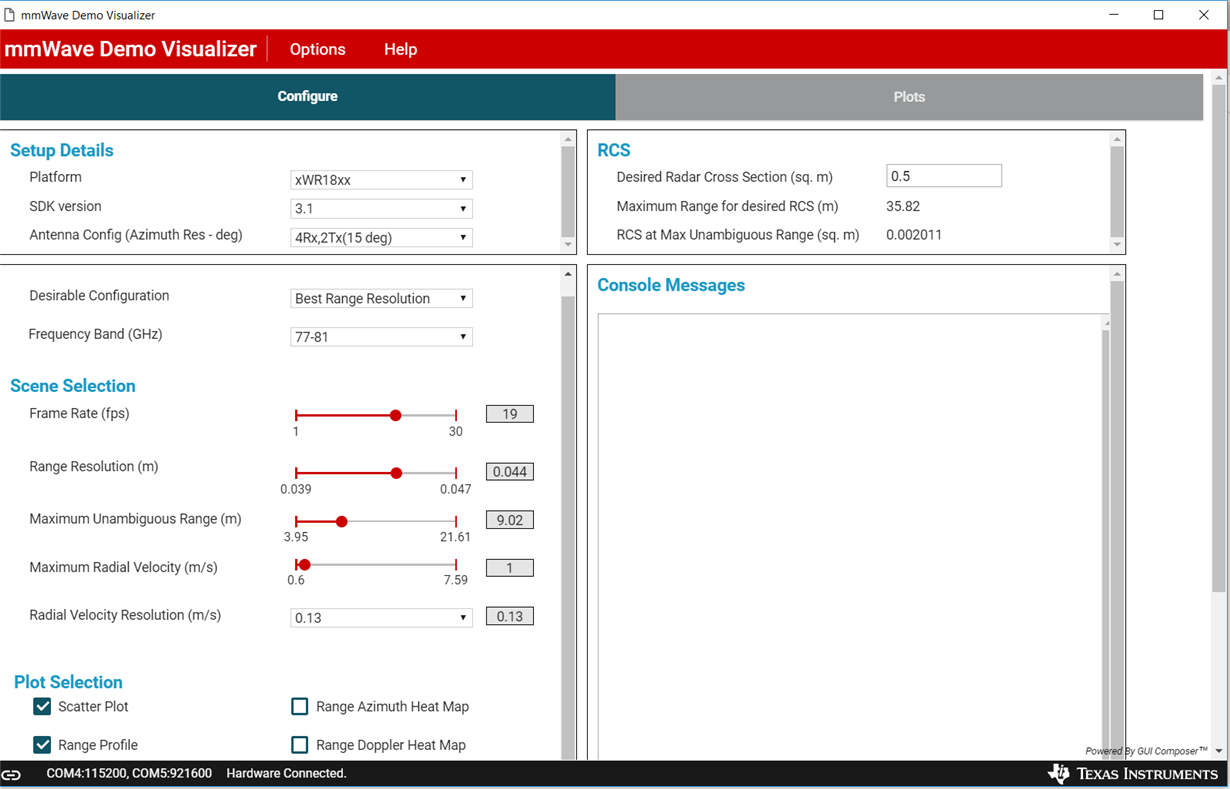
Task: Click the Range Resolution value box 0.044
Action: [510, 472]
